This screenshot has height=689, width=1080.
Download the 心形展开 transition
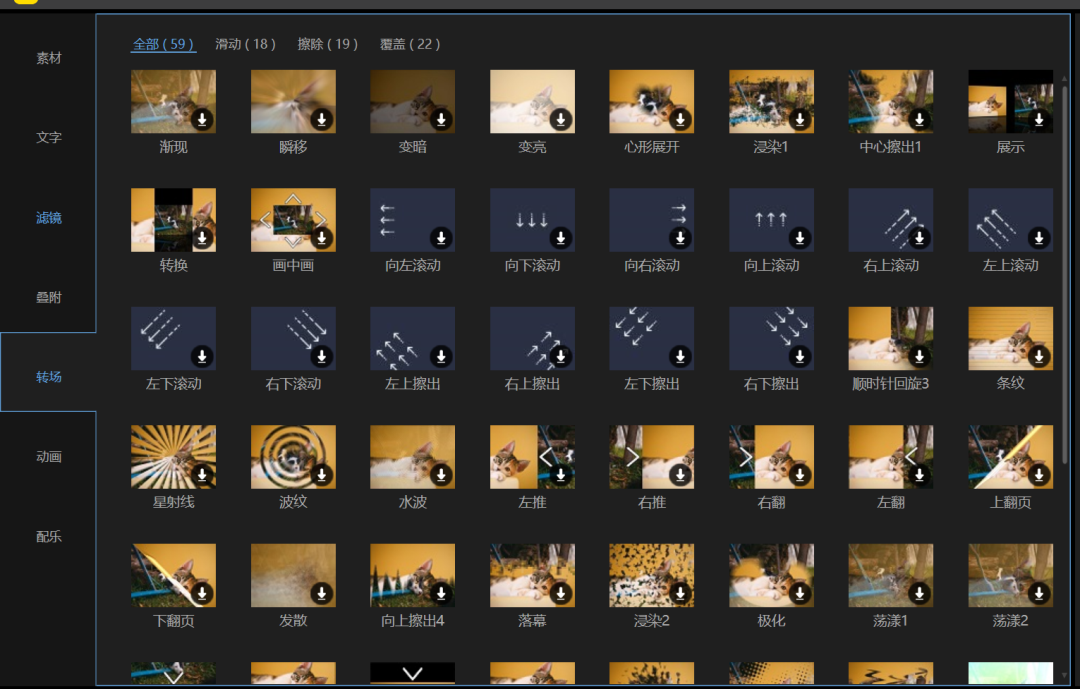(681, 119)
